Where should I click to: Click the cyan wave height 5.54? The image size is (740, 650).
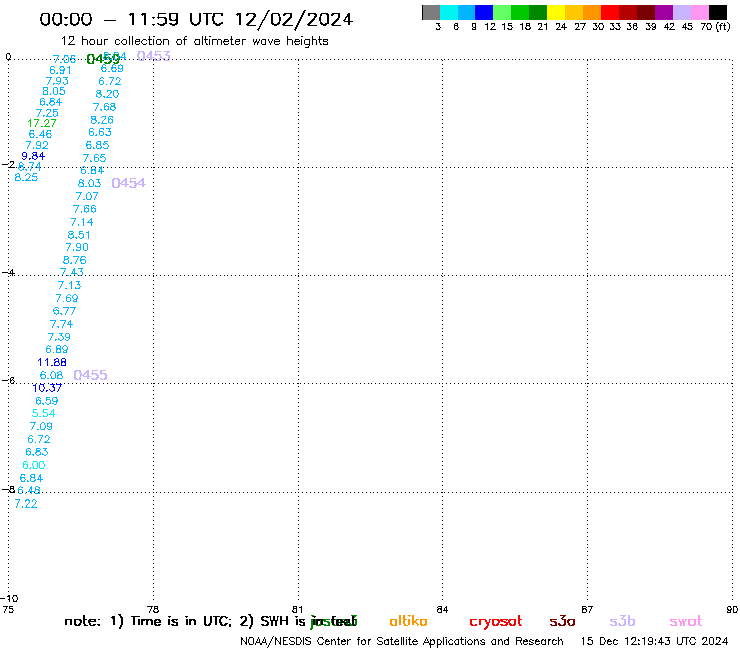pyautogui.click(x=43, y=414)
